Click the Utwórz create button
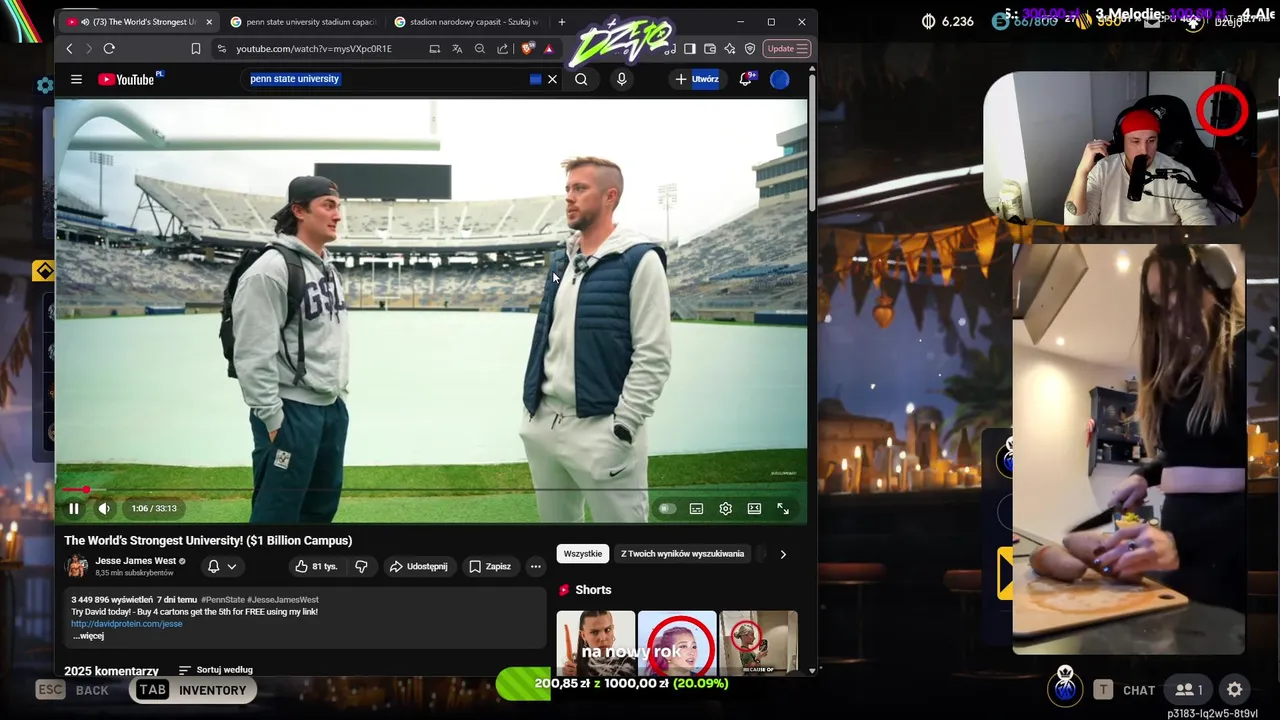 (696, 79)
